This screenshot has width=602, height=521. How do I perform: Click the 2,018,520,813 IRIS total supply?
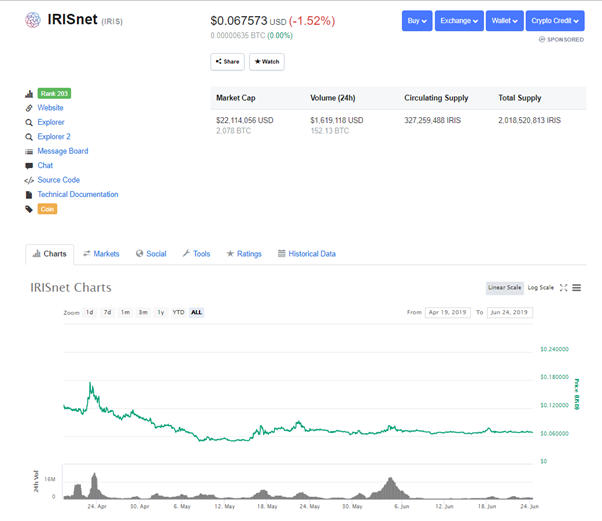(529, 121)
